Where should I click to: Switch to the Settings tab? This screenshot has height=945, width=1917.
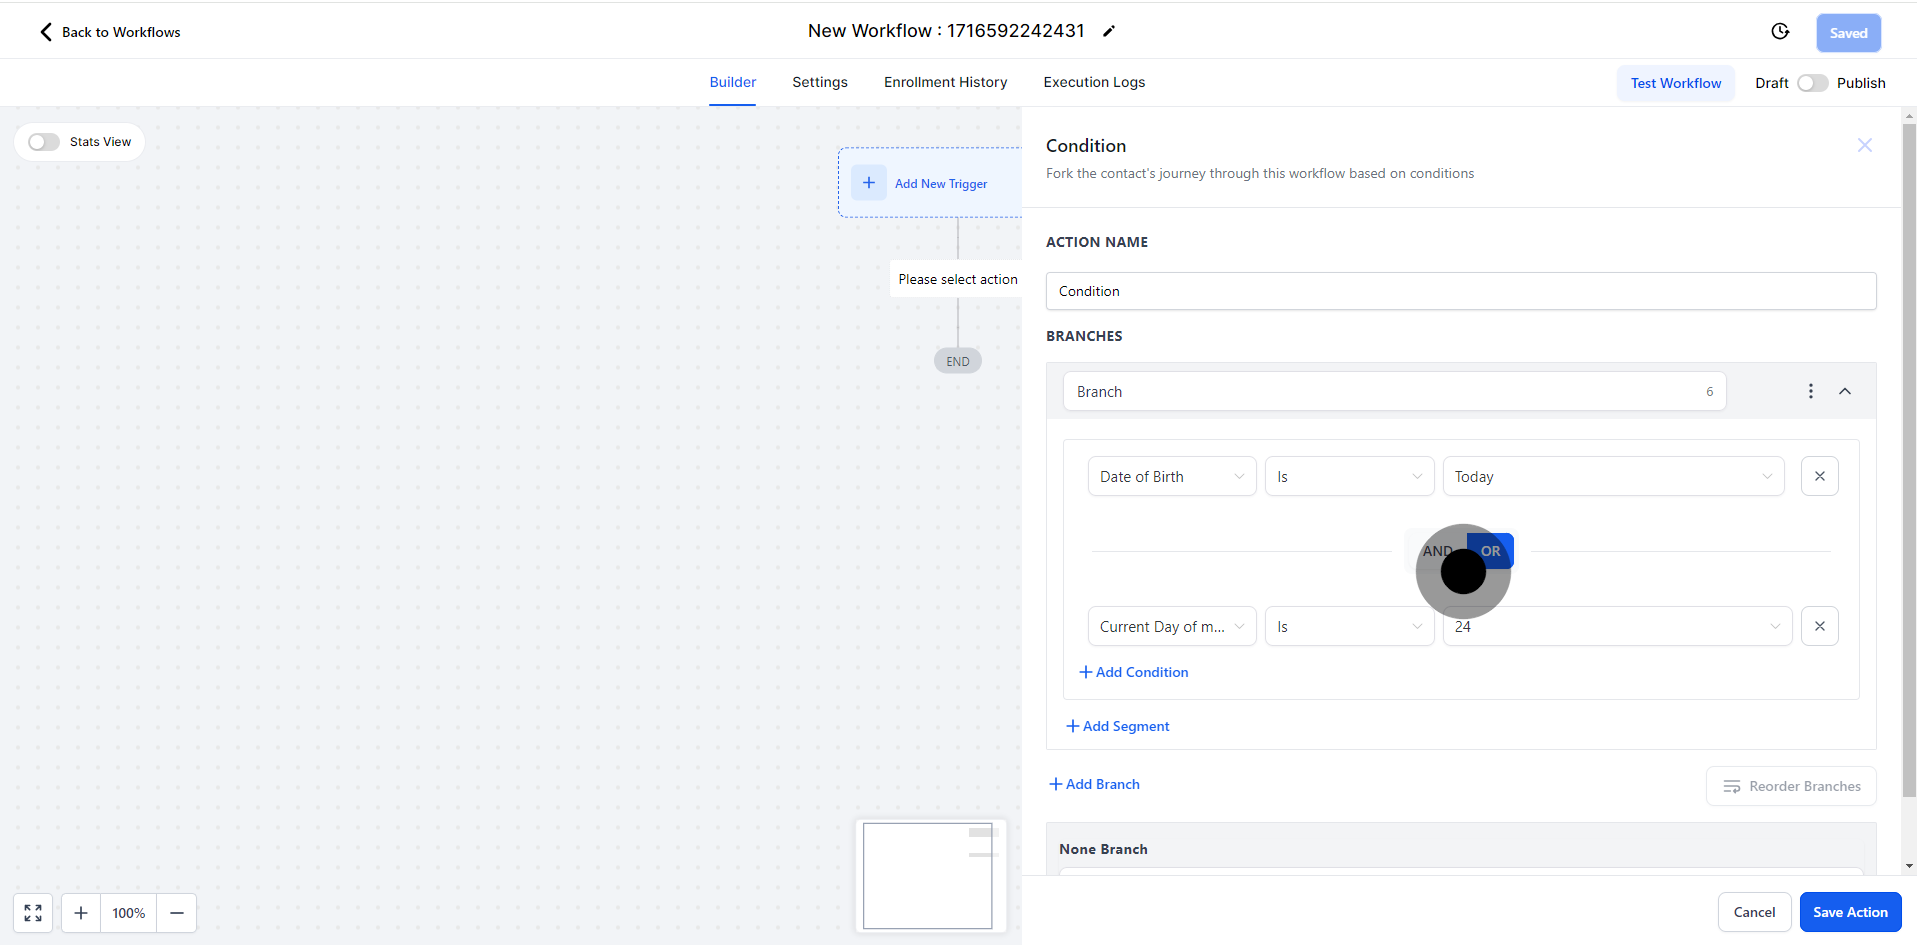819,83
